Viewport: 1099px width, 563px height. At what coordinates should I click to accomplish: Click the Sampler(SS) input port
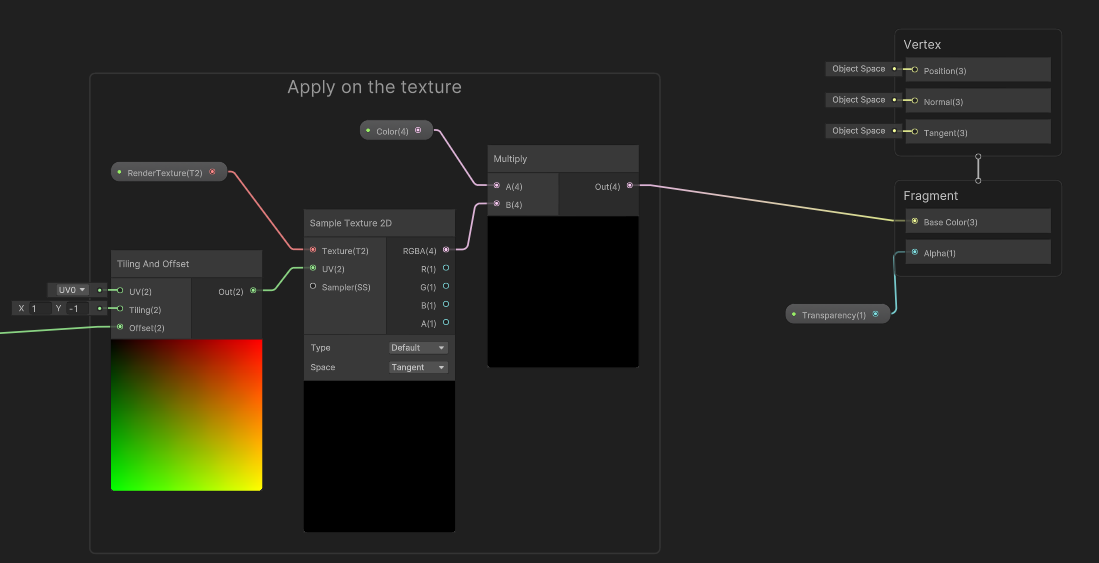point(313,286)
